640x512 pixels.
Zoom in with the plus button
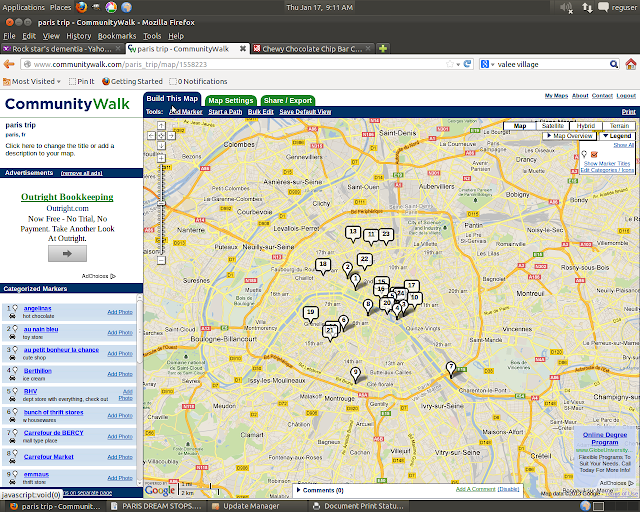161,158
